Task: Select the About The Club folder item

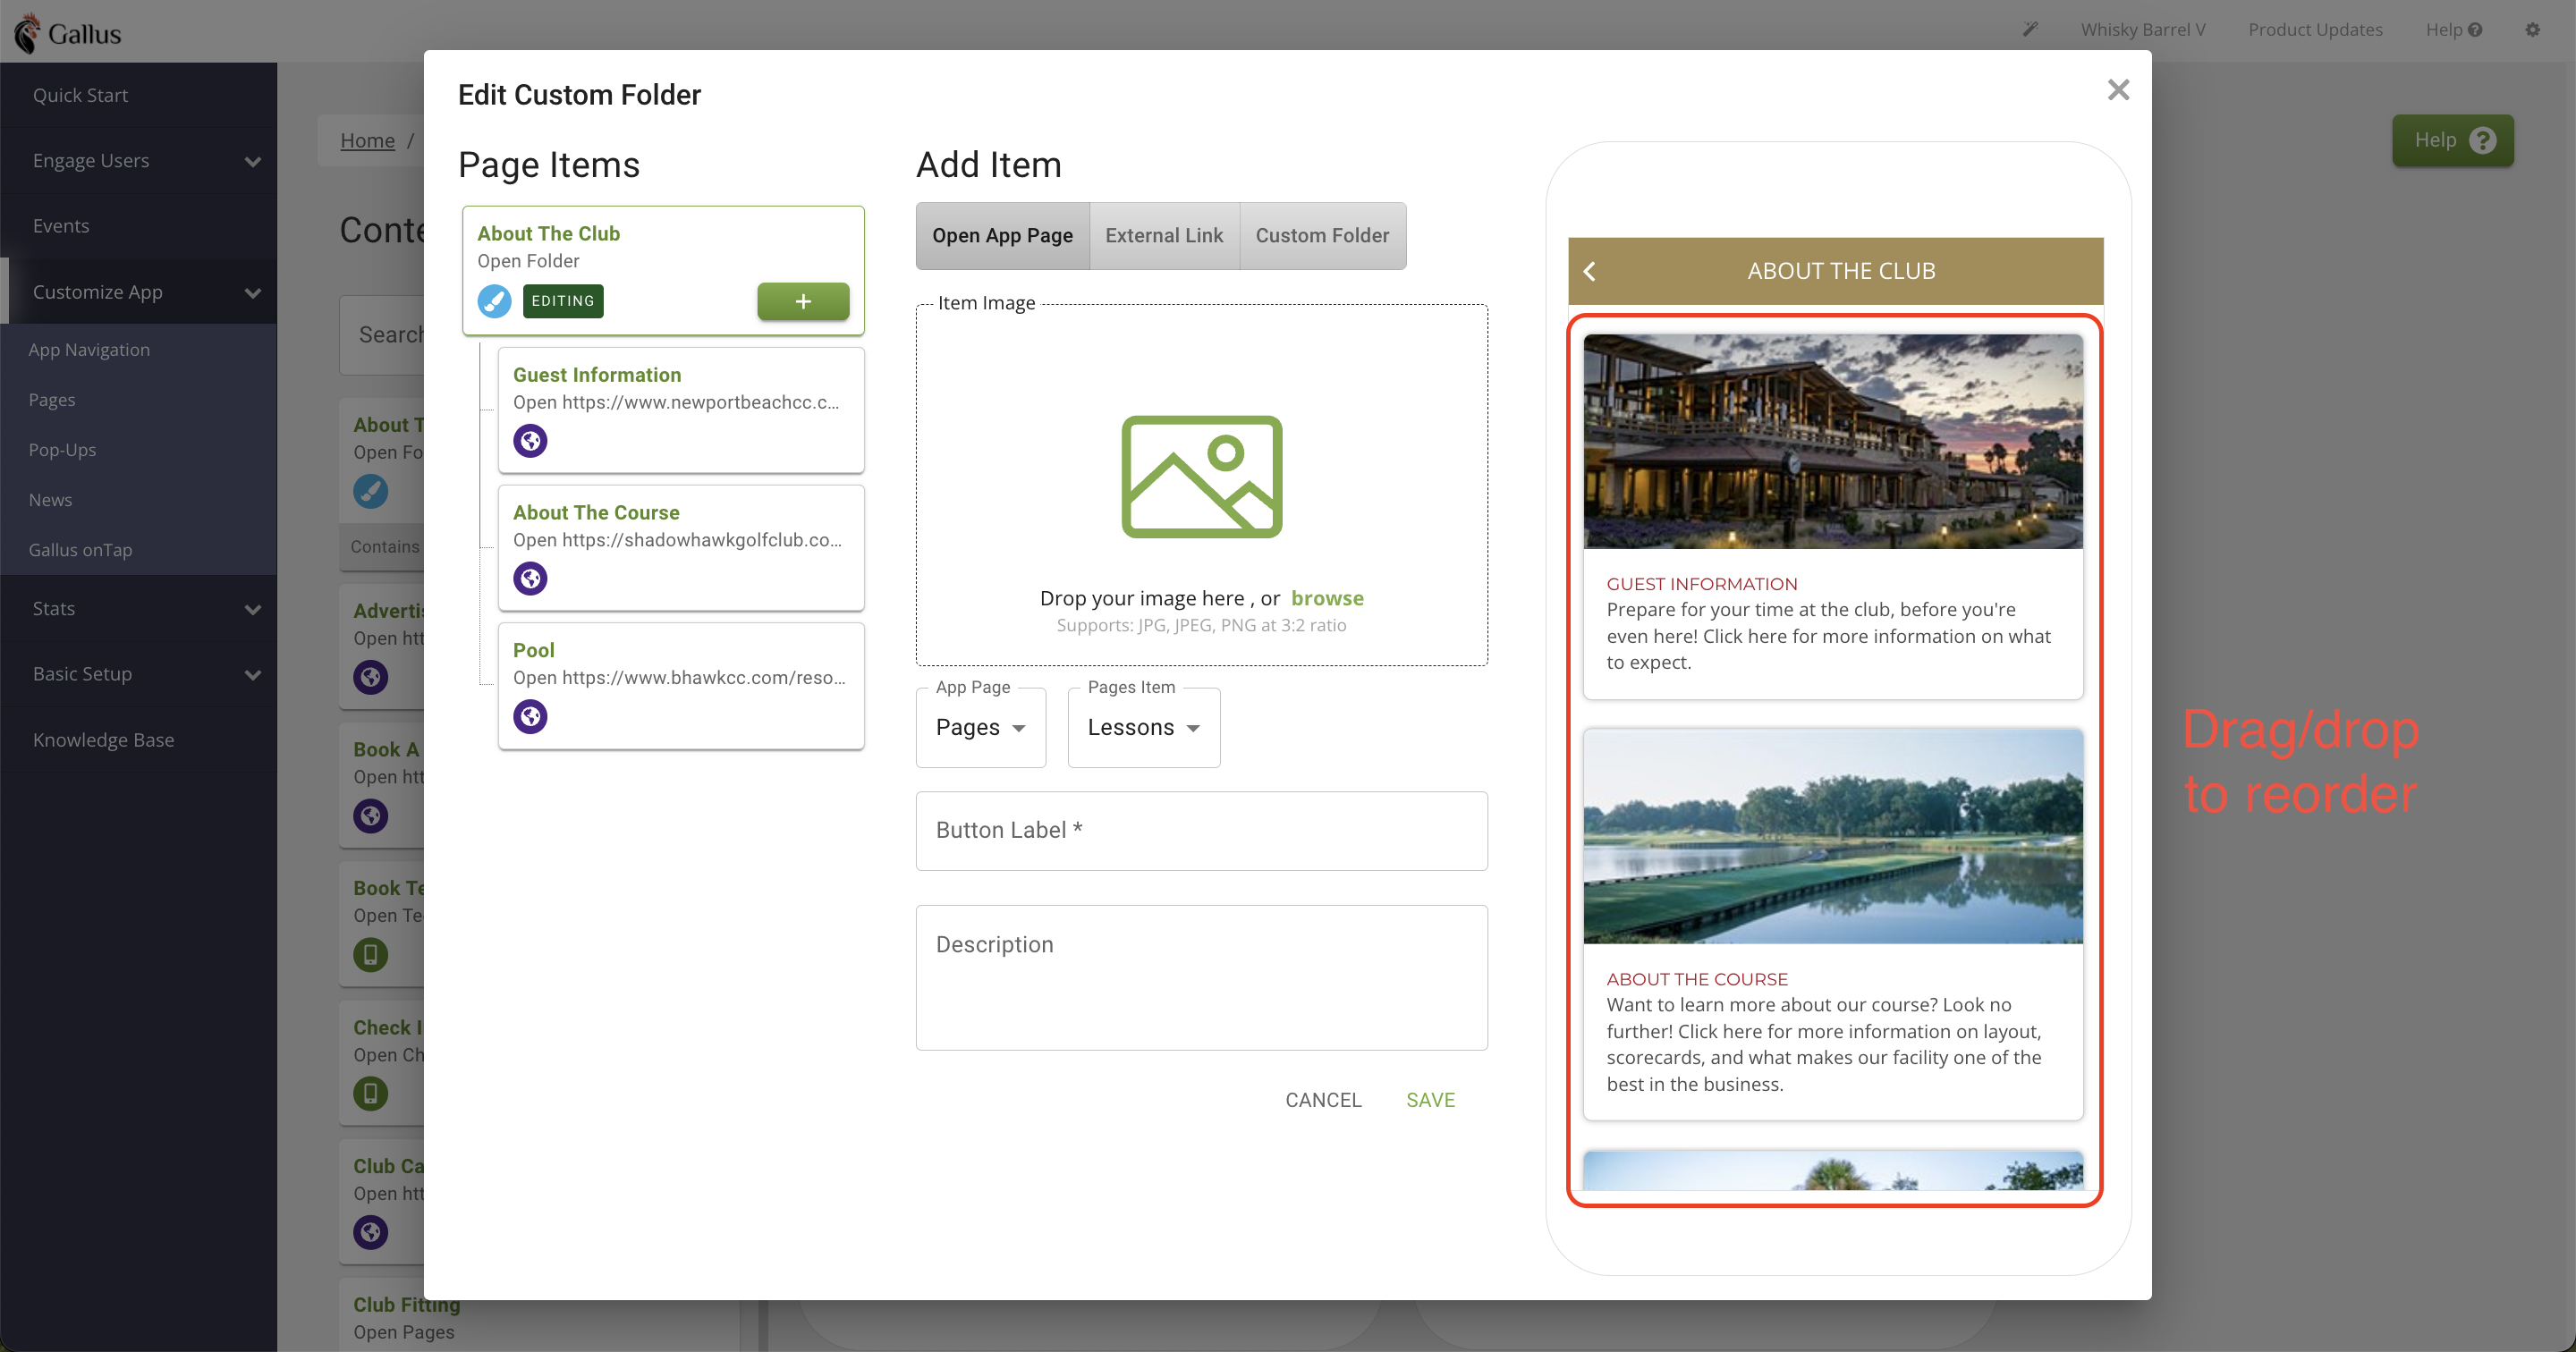Action: [x=663, y=270]
